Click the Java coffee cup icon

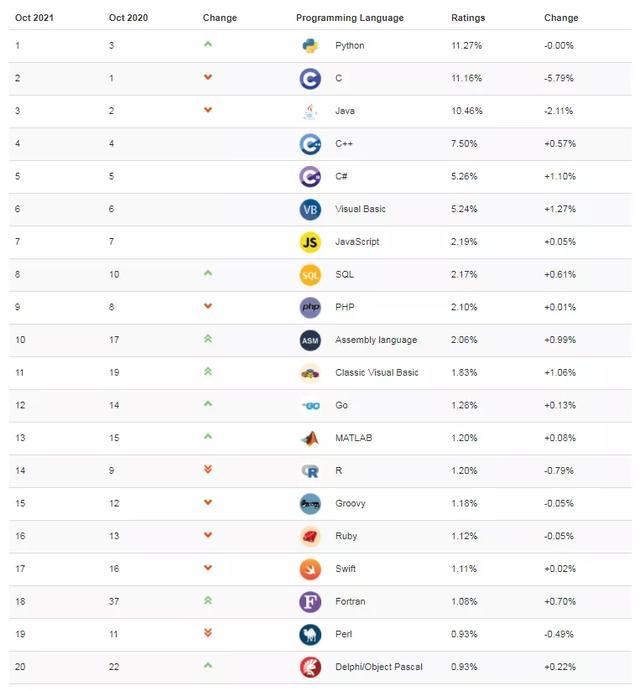pos(310,111)
